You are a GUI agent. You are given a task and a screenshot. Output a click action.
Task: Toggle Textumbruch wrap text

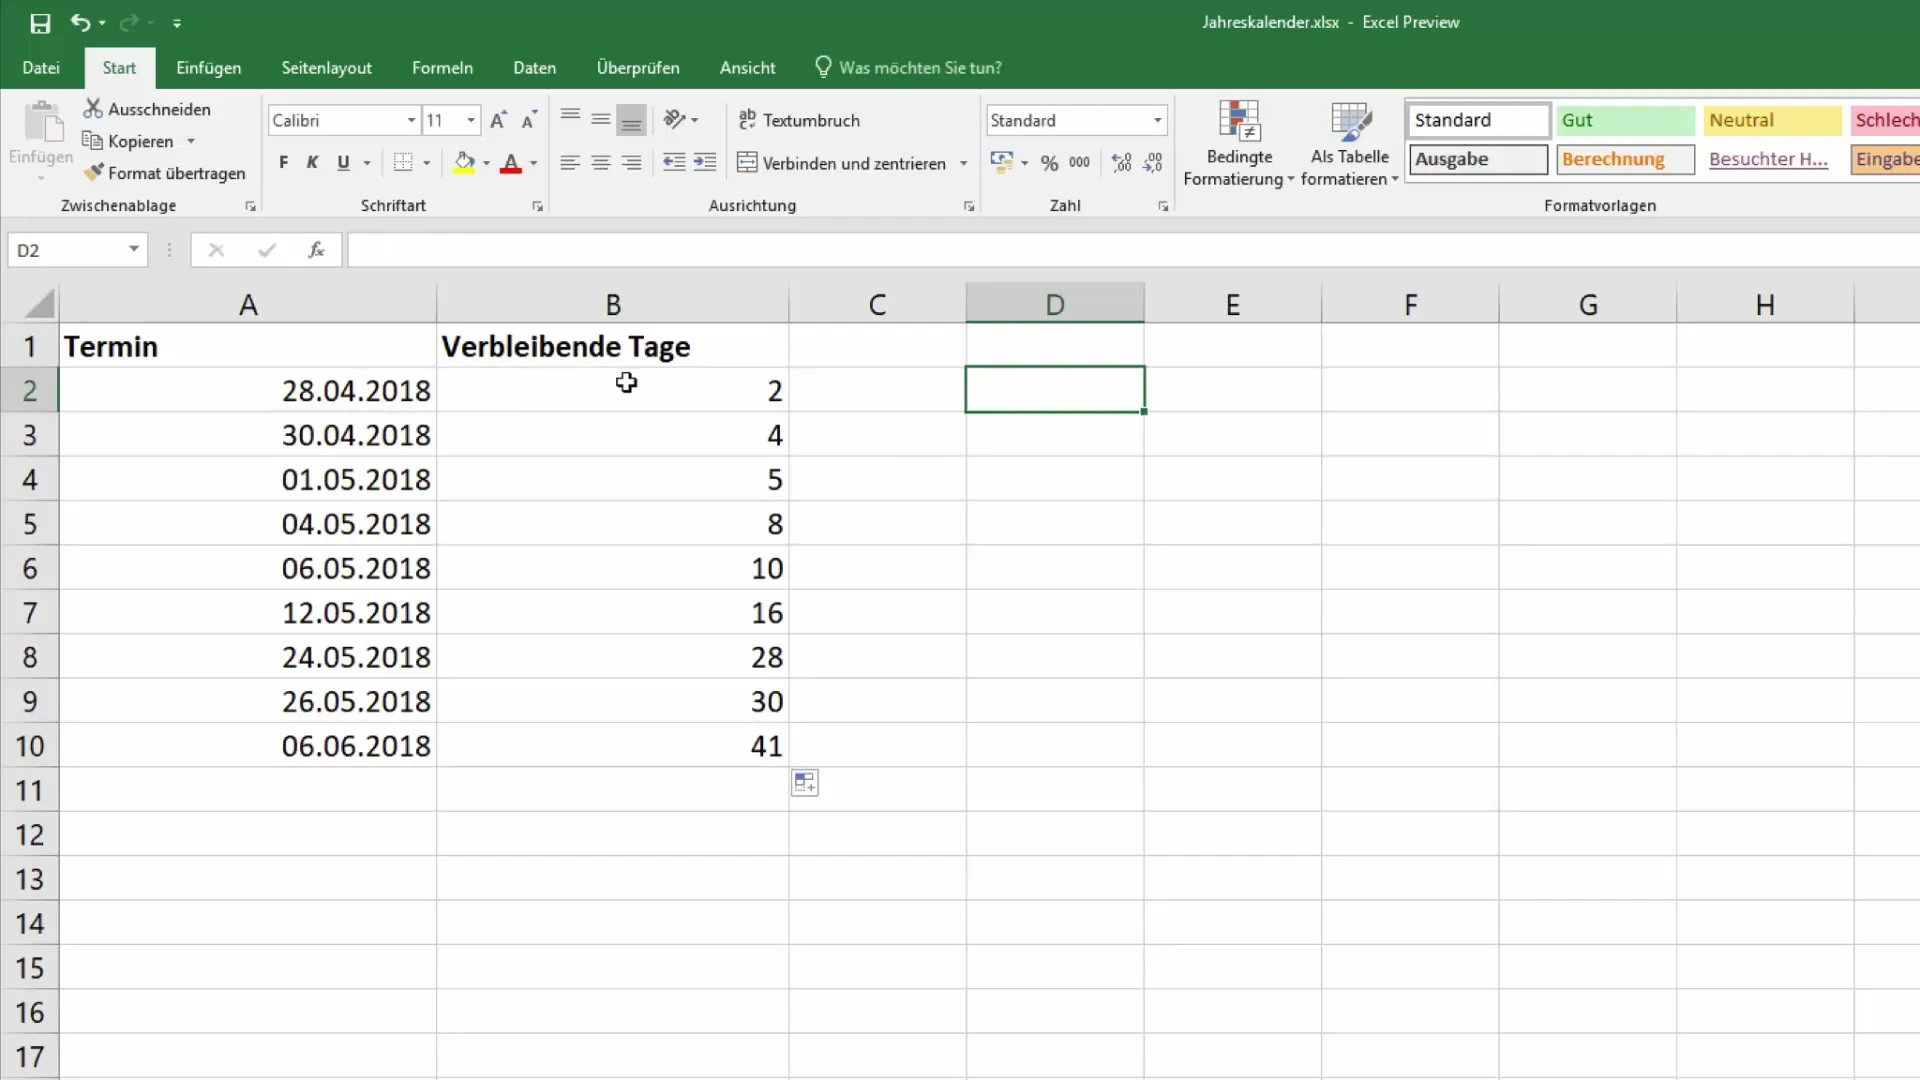coord(799,120)
